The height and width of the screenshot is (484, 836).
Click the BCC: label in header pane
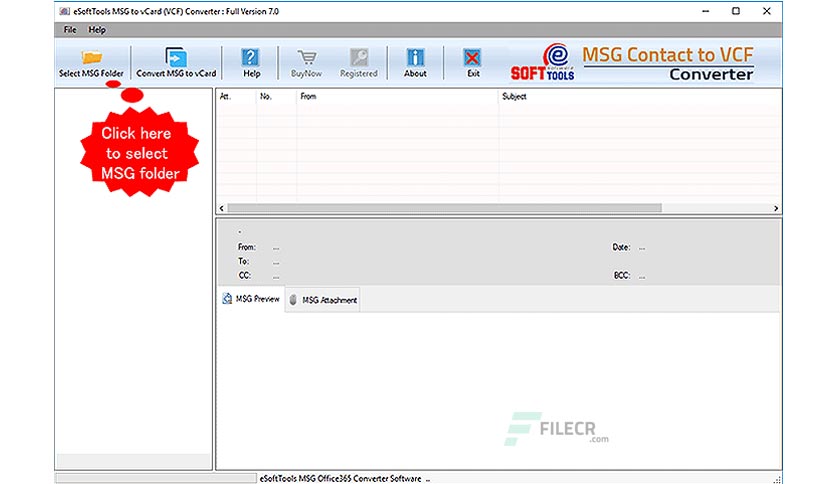tap(622, 276)
